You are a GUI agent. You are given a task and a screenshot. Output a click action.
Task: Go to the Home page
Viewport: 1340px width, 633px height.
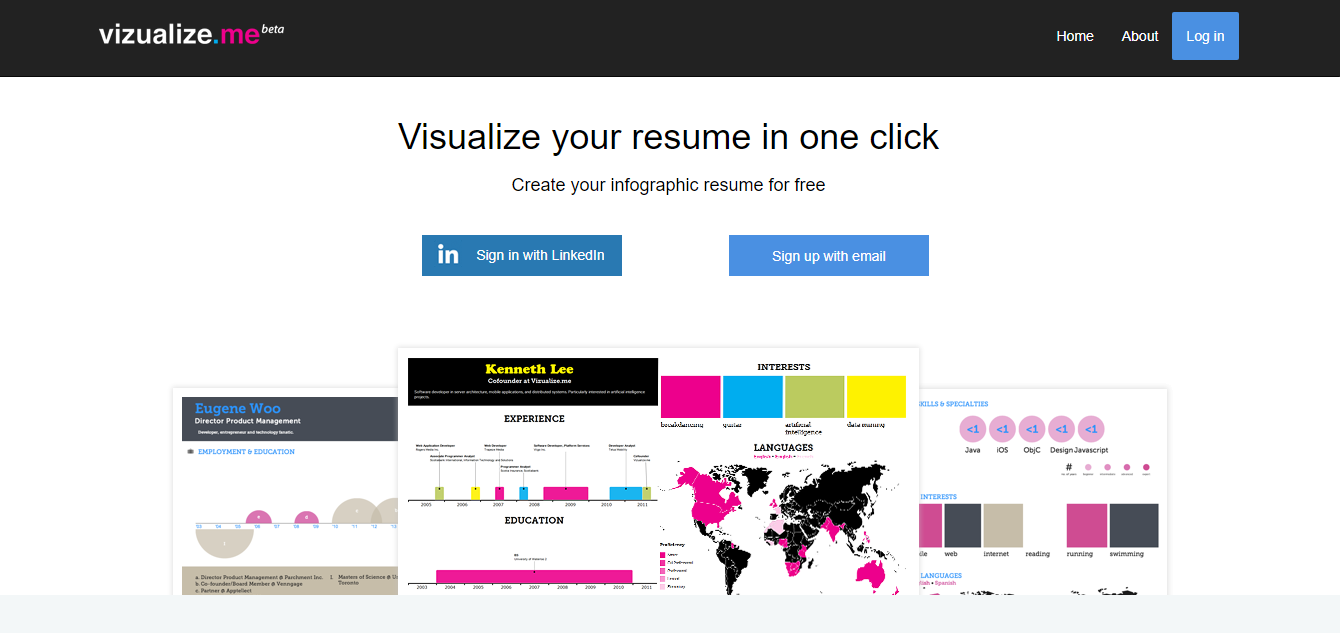(1075, 36)
